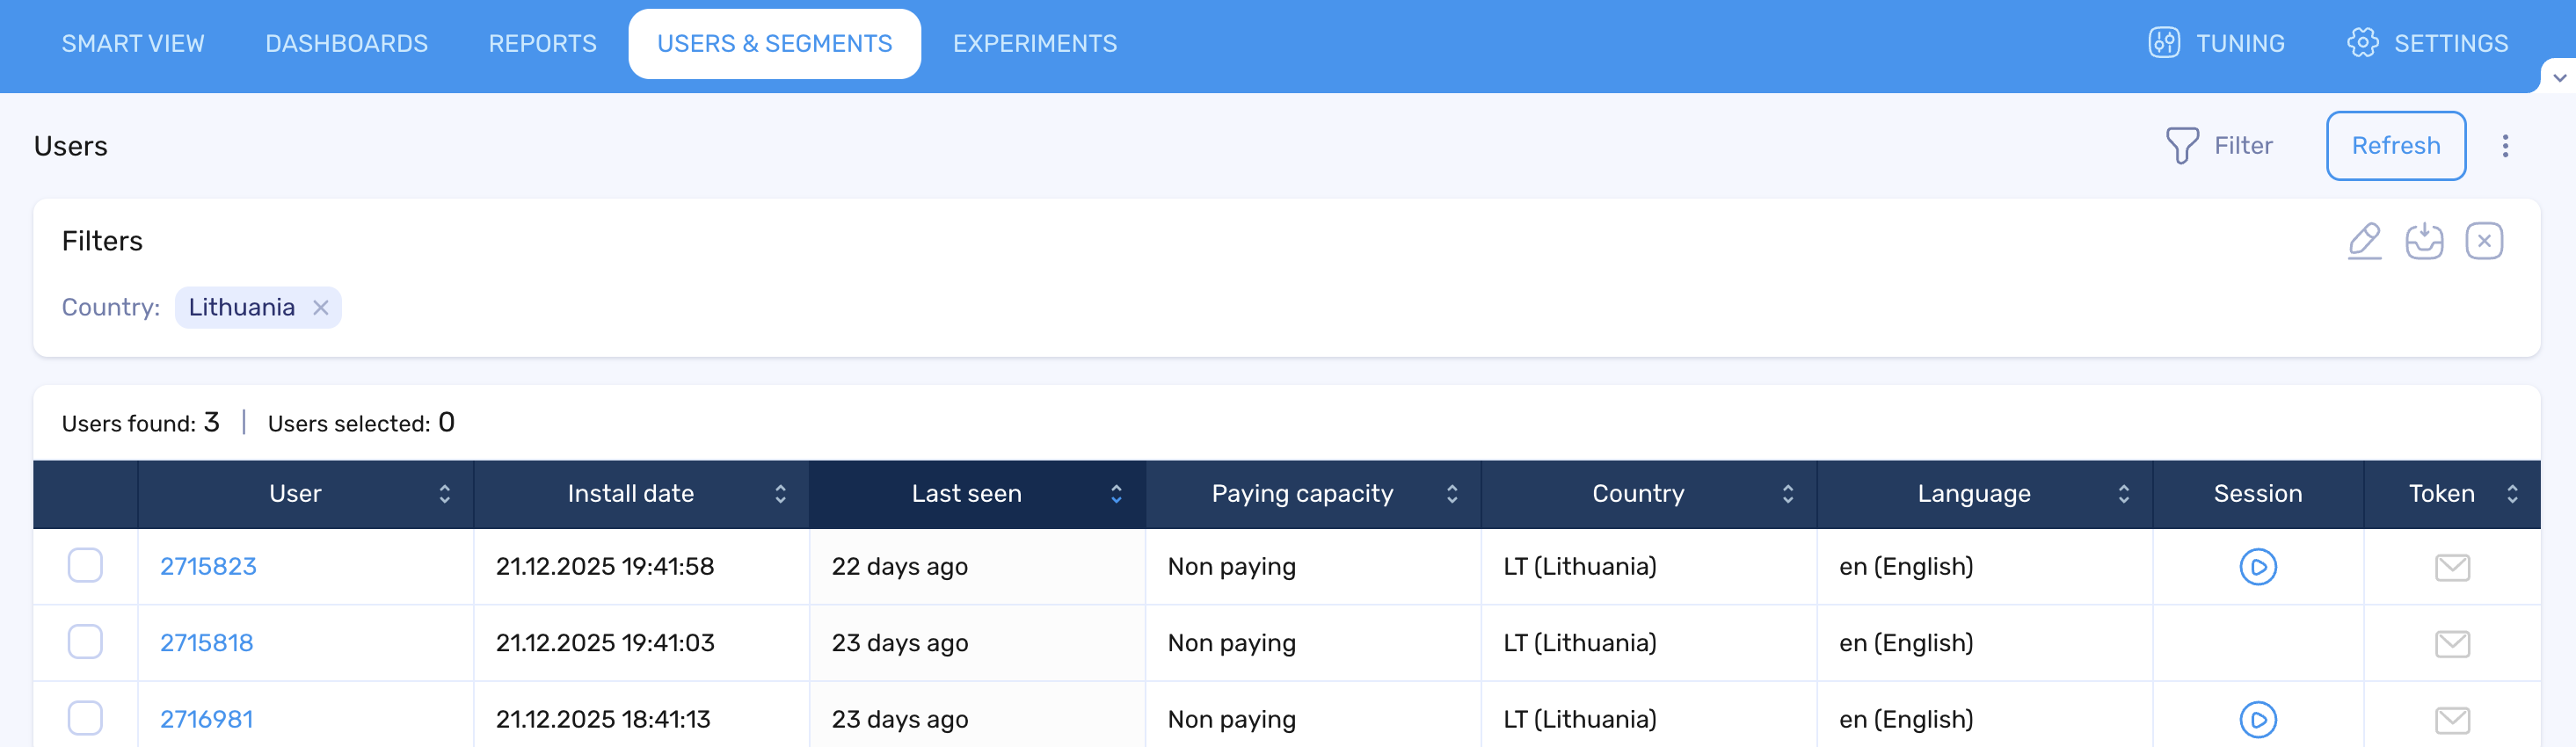The image size is (2576, 747).
Task: Open the Settings gear
Action: pos(2427,44)
